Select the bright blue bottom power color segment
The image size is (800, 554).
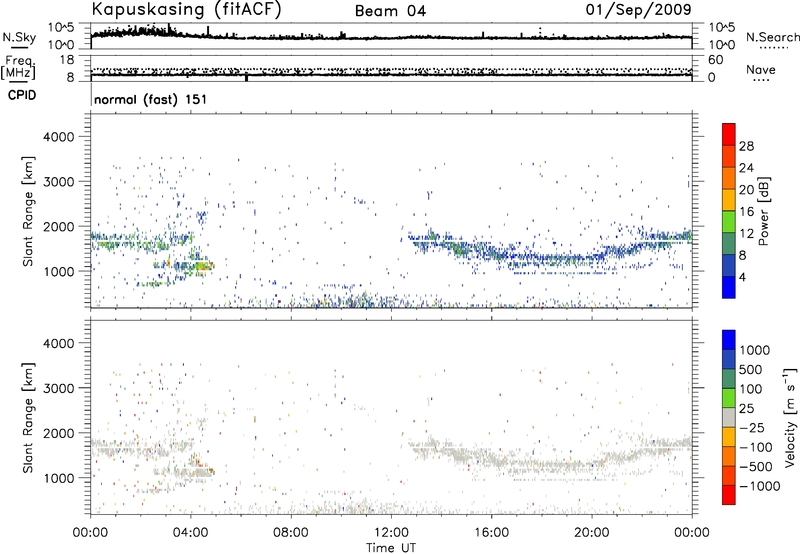click(x=729, y=287)
